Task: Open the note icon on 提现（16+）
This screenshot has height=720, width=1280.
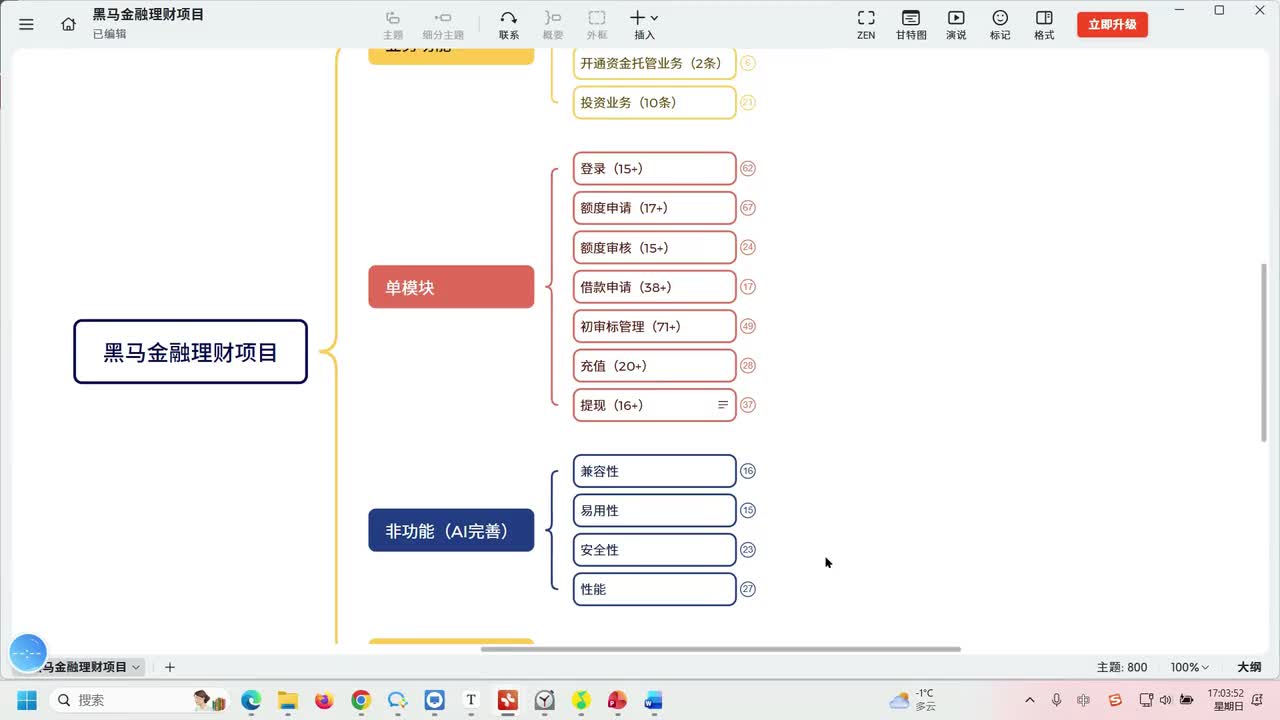Action: [723, 405]
